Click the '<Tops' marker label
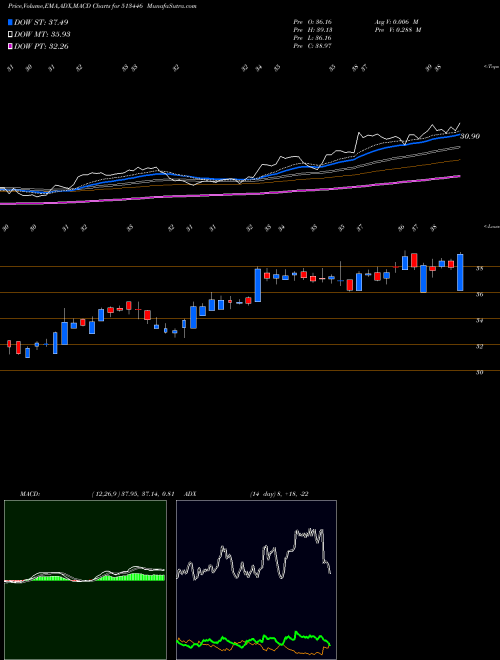 (492, 67)
